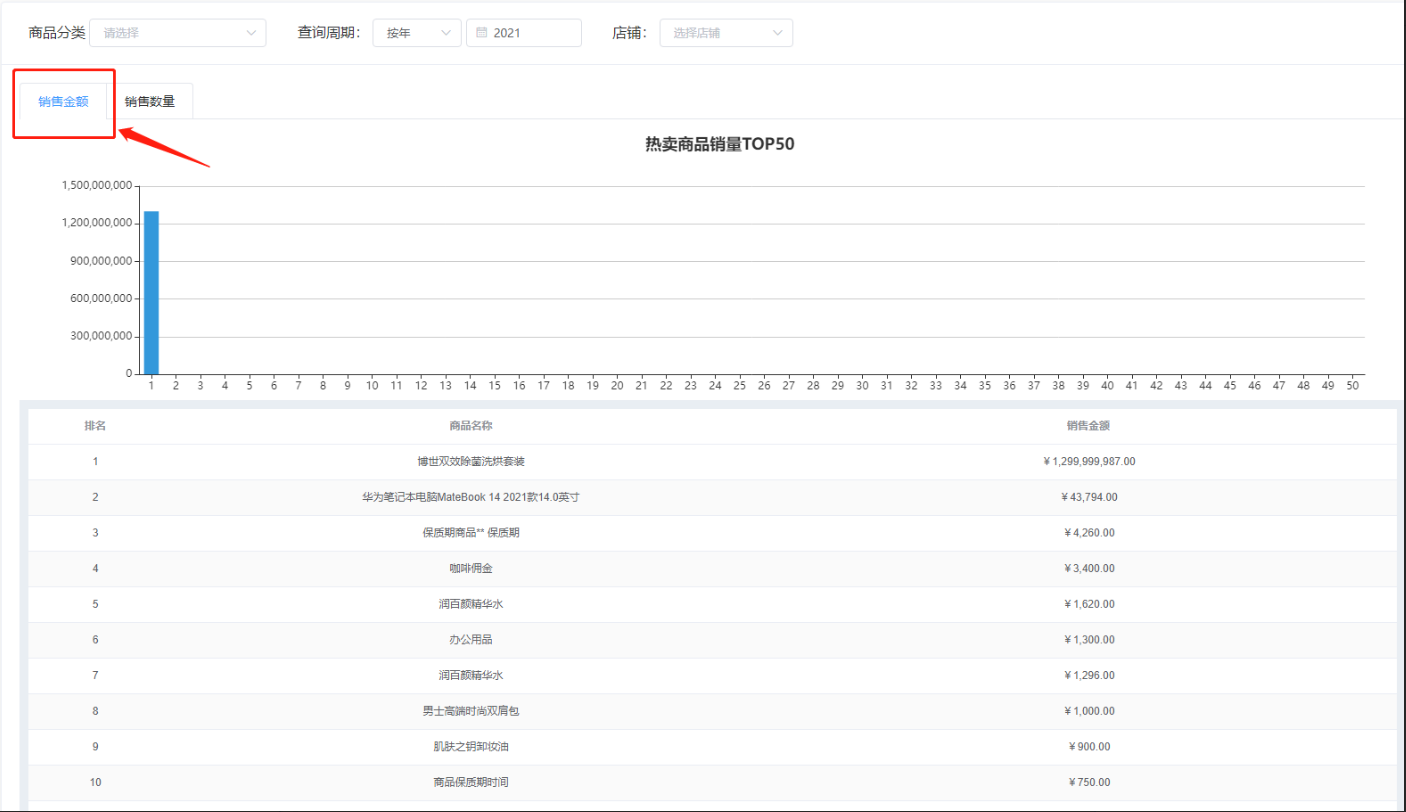The width and height of the screenshot is (1406, 812).
Task: Expand the 商品分类 dropdown arrow
Action: coord(251,33)
